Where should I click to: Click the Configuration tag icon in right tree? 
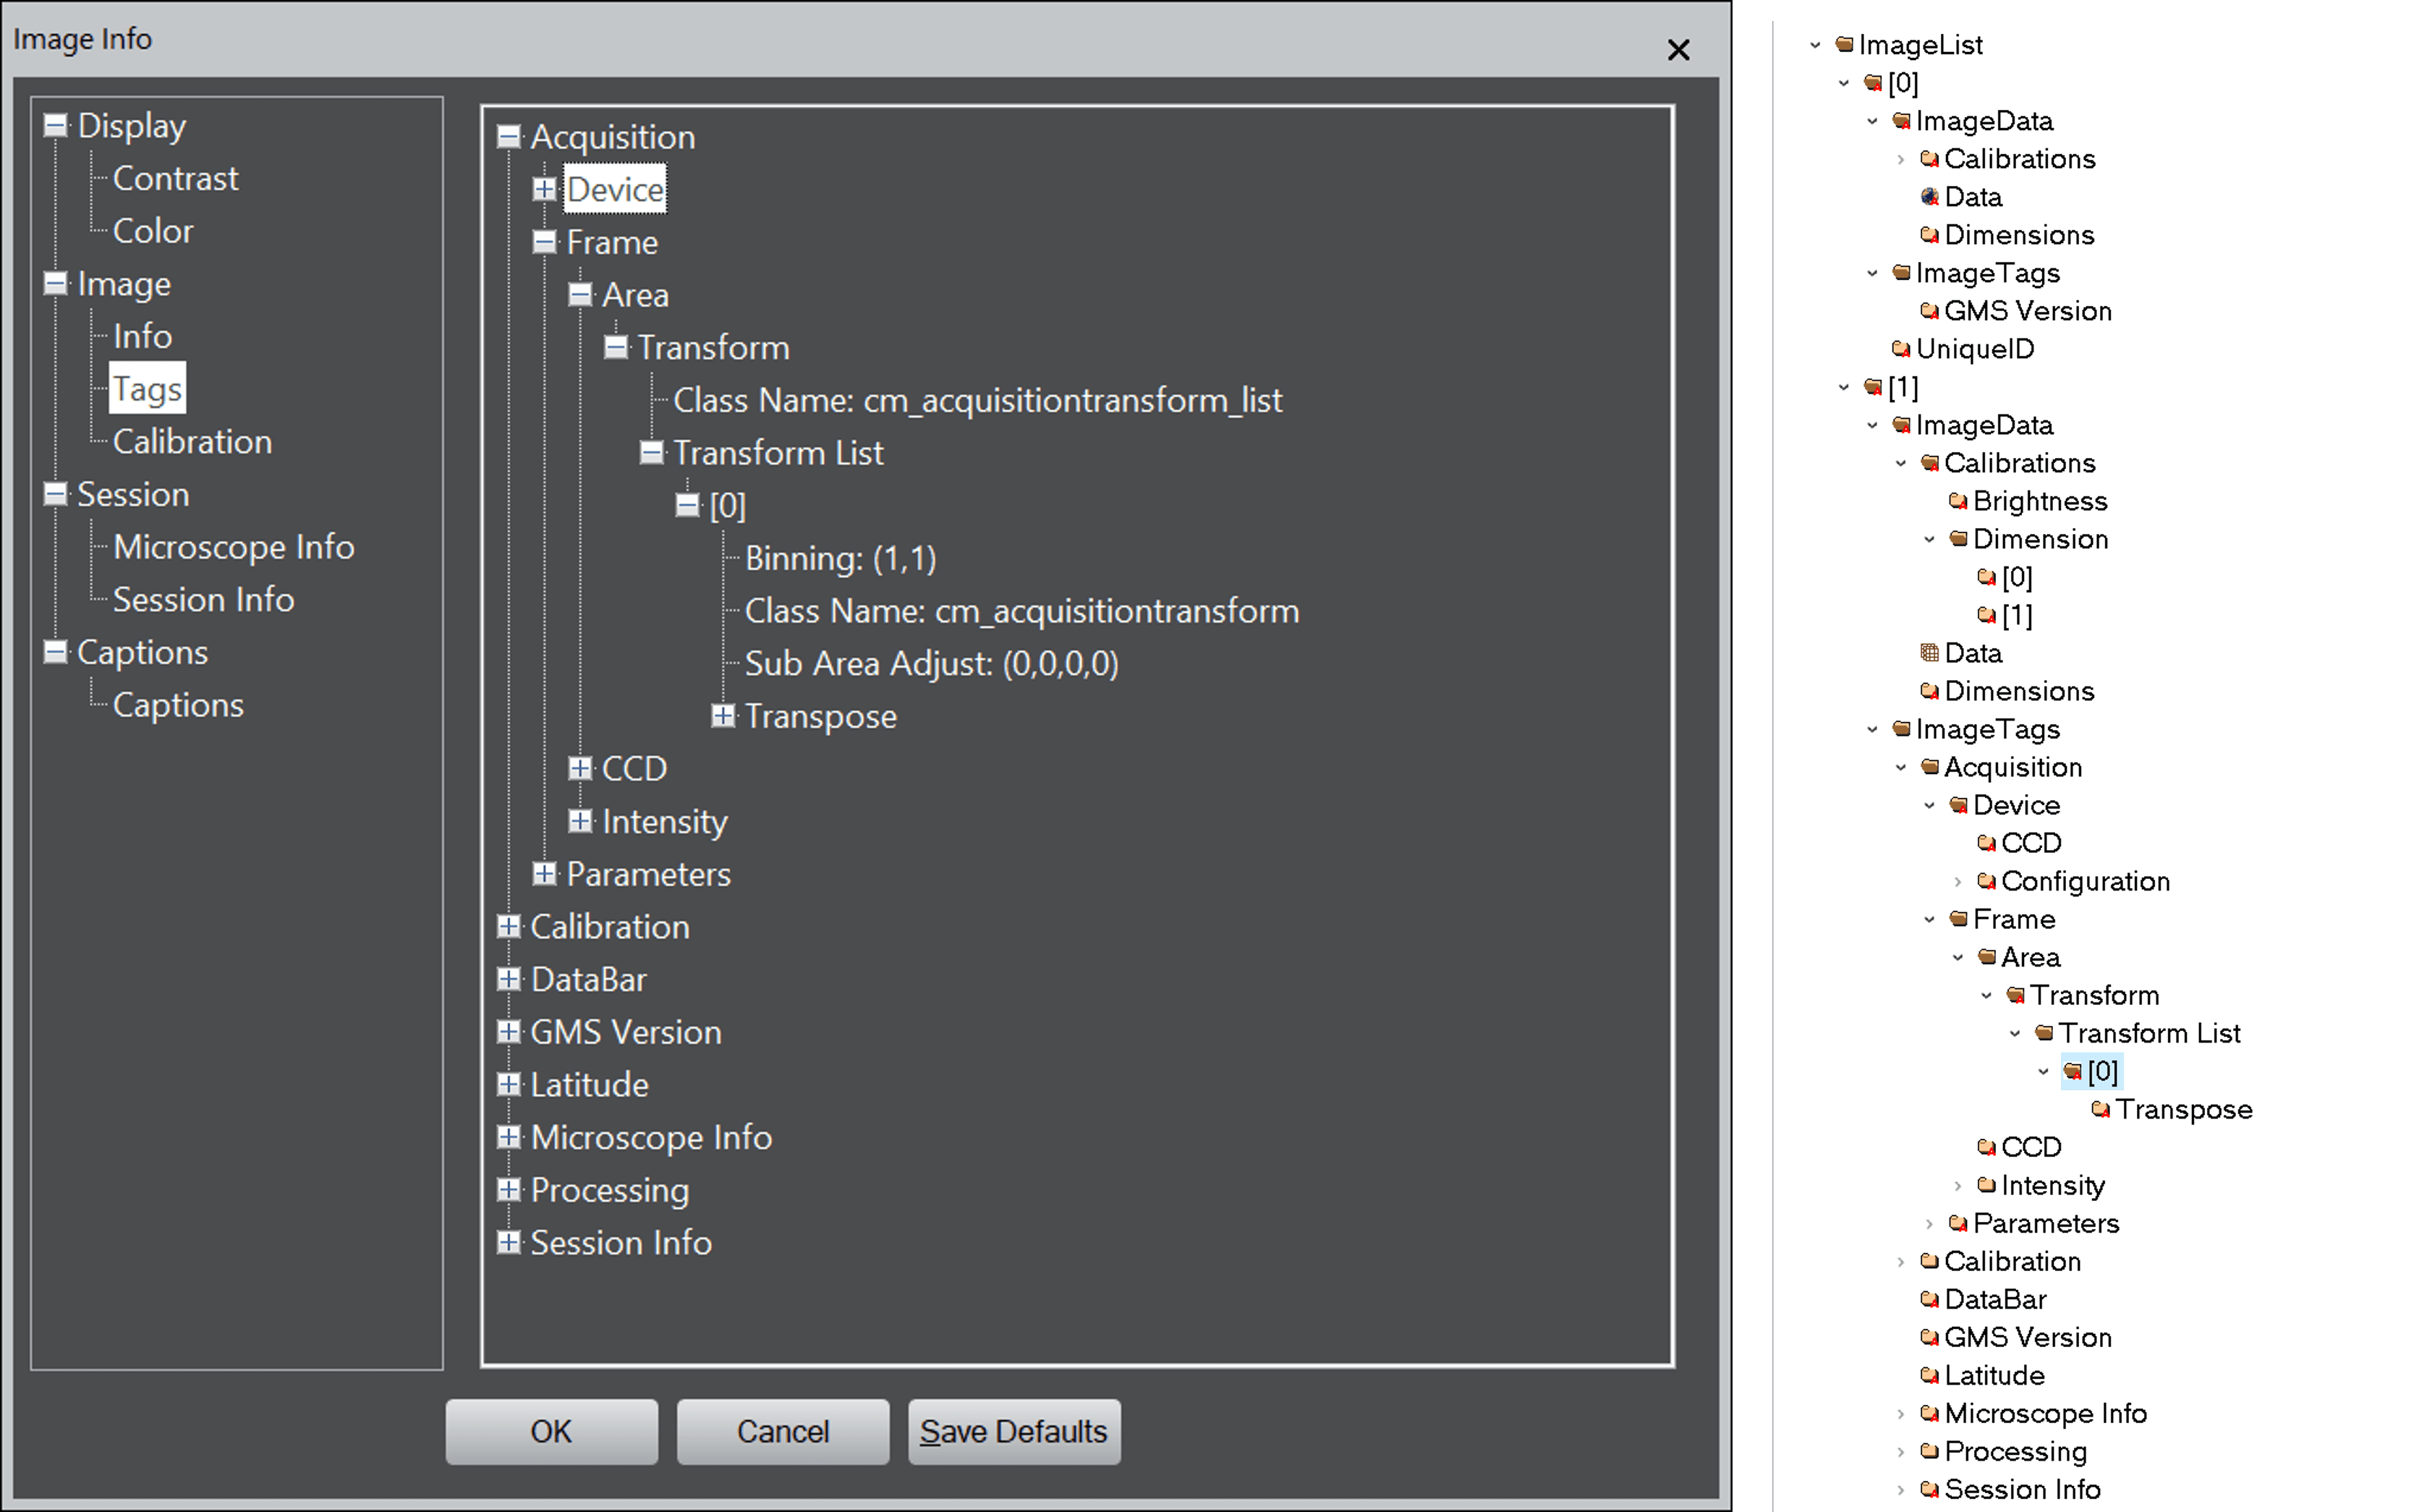1987,881
